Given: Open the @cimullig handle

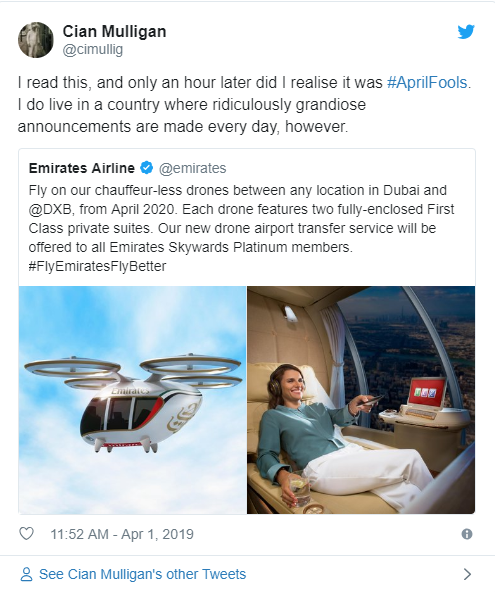Looking at the screenshot, I should point(93,49).
